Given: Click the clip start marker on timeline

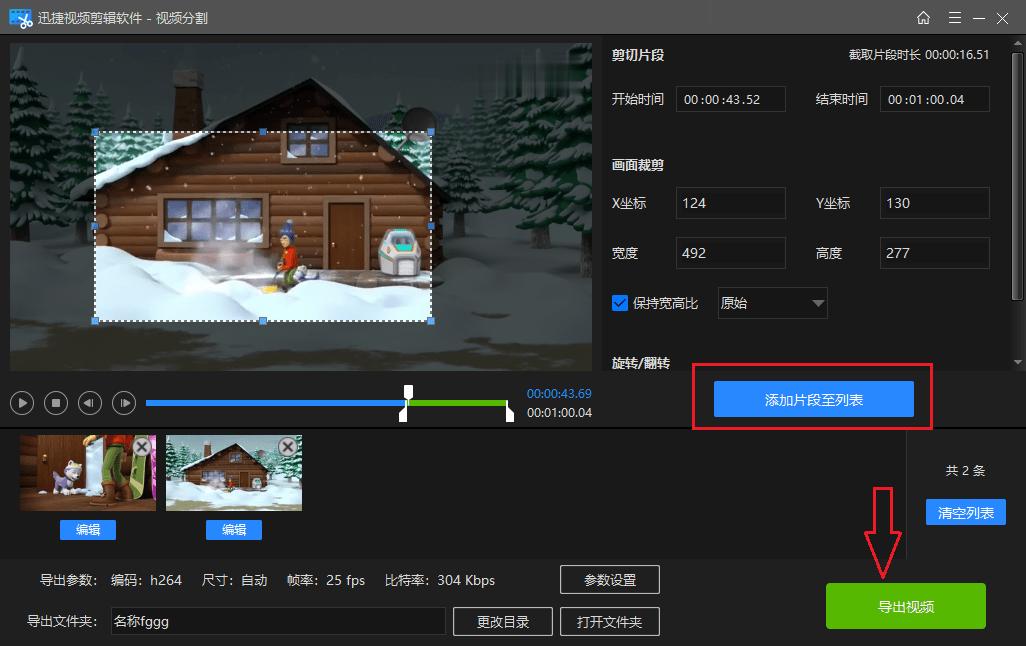Looking at the screenshot, I should point(403,414).
